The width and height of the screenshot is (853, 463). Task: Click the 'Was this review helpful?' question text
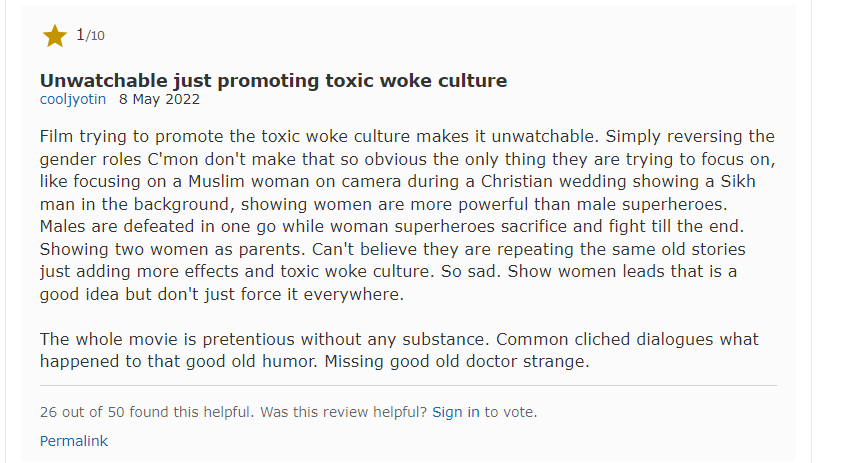click(343, 412)
